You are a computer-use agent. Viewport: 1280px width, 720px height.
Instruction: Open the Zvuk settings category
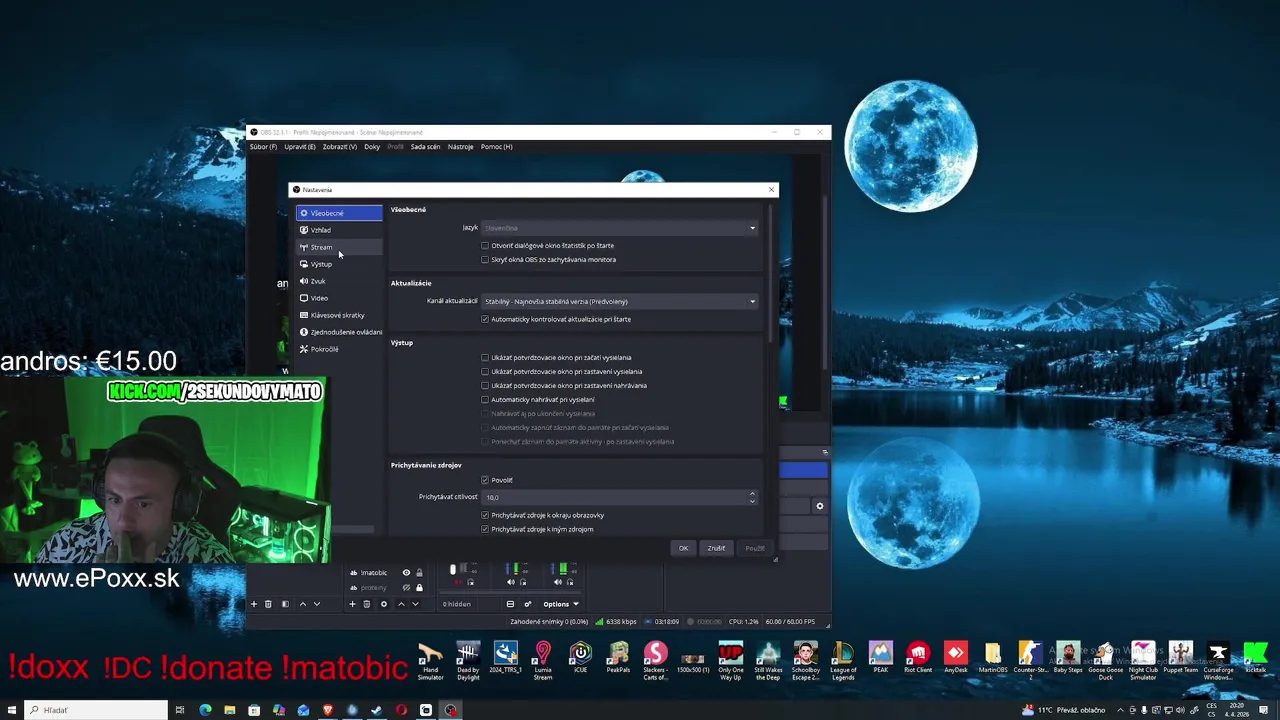tap(339, 281)
